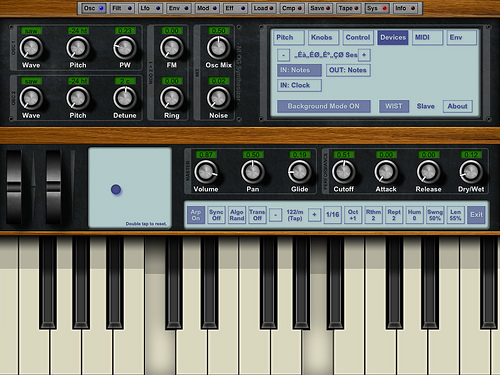This screenshot has height=375, width=500.
Task: Increase tempo with plus next to 122/m
Action: point(314,215)
